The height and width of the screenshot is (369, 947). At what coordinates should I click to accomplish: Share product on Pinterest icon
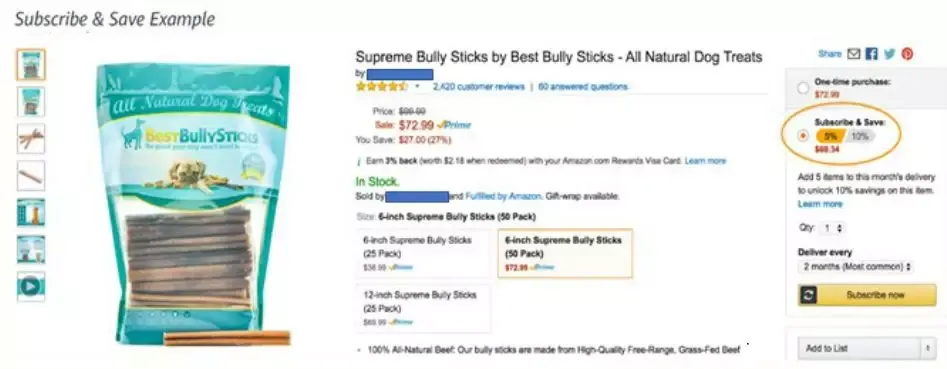(x=907, y=54)
